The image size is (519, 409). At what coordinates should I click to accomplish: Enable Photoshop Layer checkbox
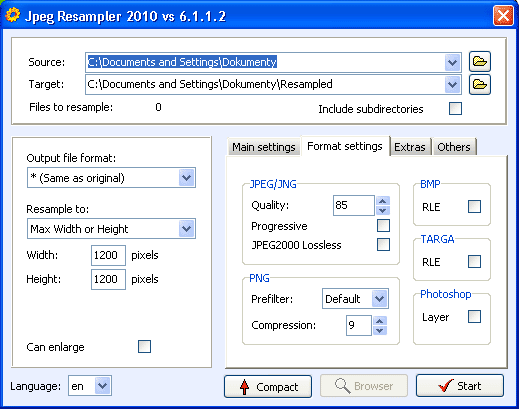tap(474, 316)
